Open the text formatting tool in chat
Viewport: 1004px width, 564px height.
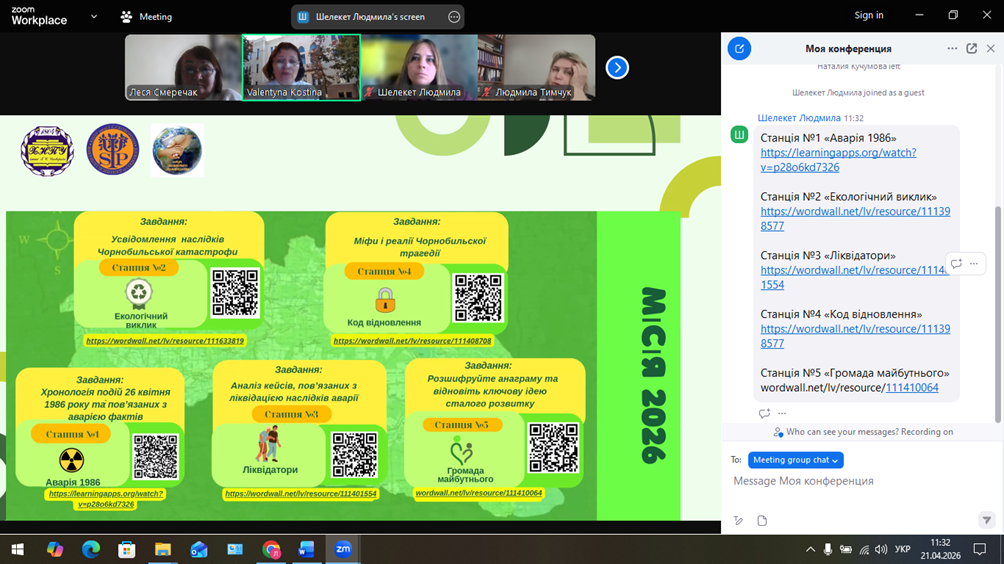pos(738,521)
